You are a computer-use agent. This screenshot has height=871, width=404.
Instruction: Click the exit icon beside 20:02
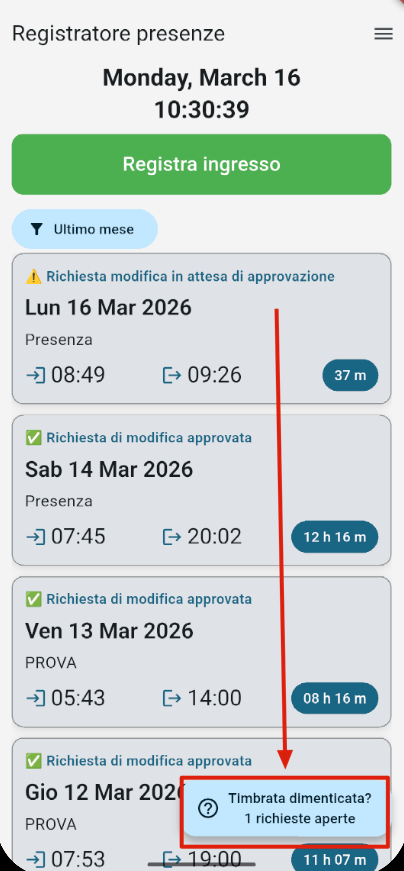pos(172,537)
